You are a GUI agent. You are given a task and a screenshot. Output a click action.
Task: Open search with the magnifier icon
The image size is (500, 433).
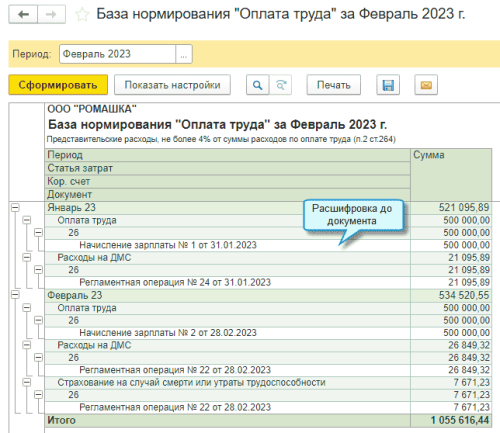(257, 85)
